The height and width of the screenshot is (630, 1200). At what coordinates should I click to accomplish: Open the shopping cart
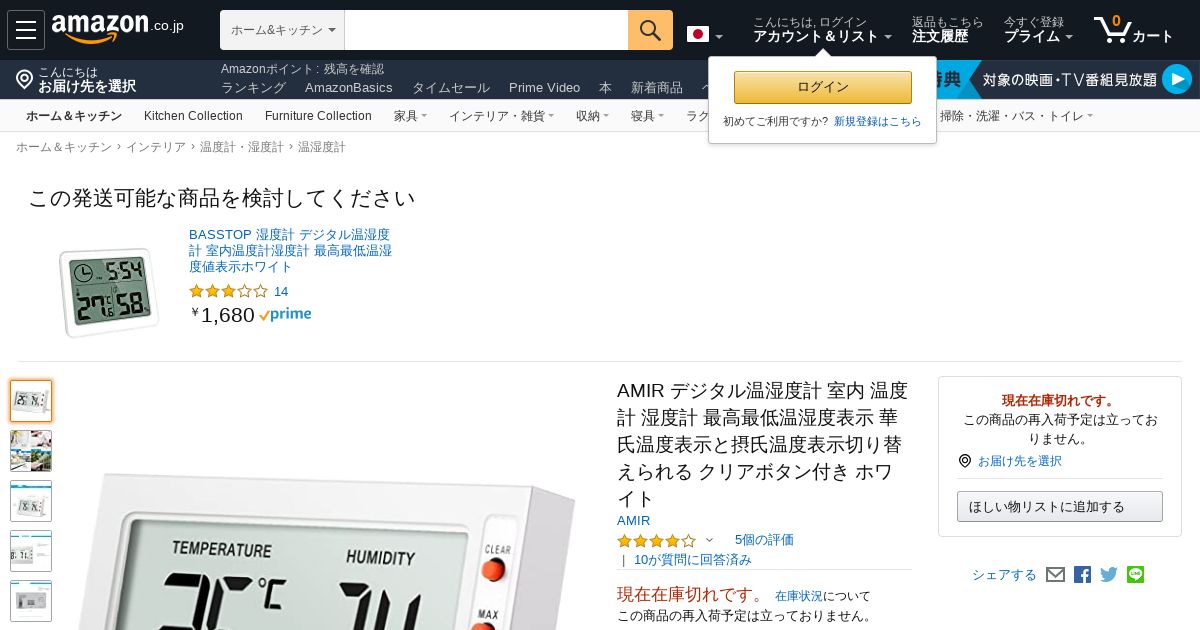click(1133, 30)
